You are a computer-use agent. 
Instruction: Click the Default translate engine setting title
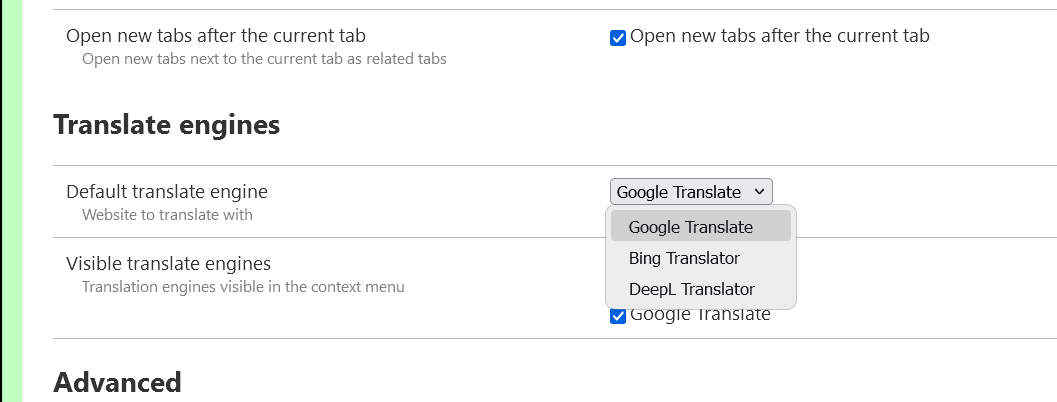tap(167, 191)
